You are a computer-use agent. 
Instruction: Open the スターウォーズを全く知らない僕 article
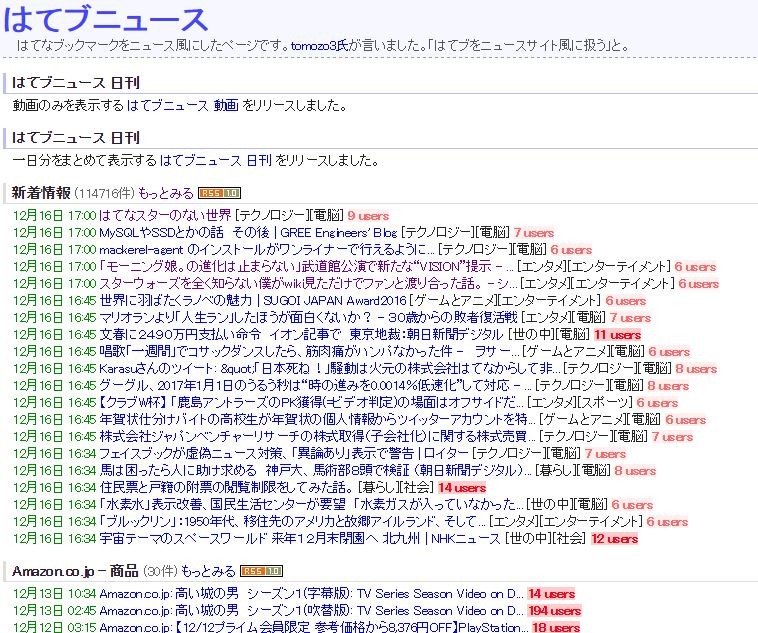tap(308, 283)
